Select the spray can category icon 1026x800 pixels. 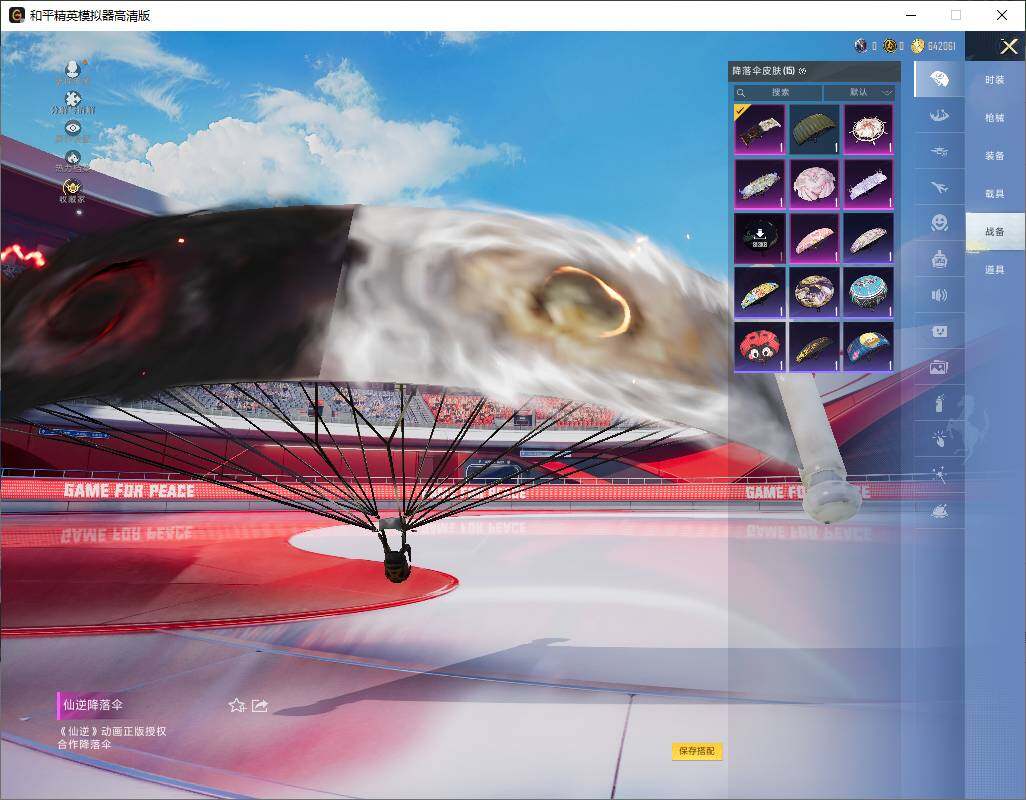point(939,403)
